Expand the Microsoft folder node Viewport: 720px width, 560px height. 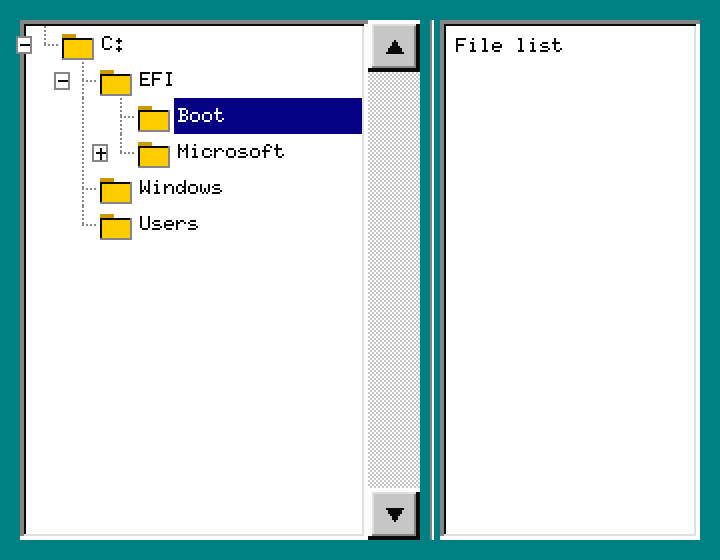pos(100,153)
